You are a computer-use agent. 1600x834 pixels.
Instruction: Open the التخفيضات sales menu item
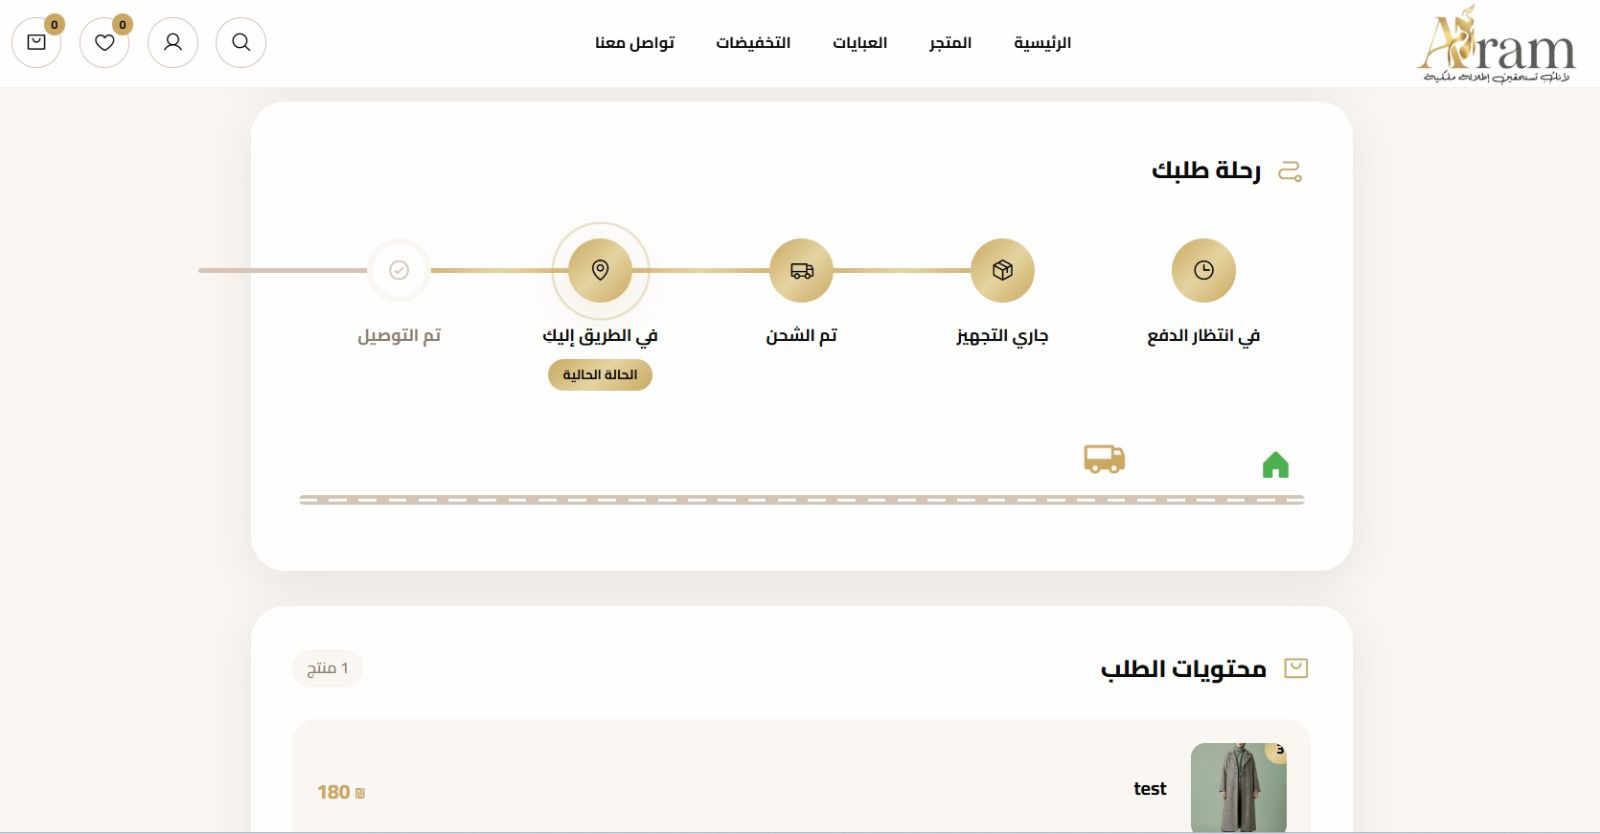tap(753, 43)
